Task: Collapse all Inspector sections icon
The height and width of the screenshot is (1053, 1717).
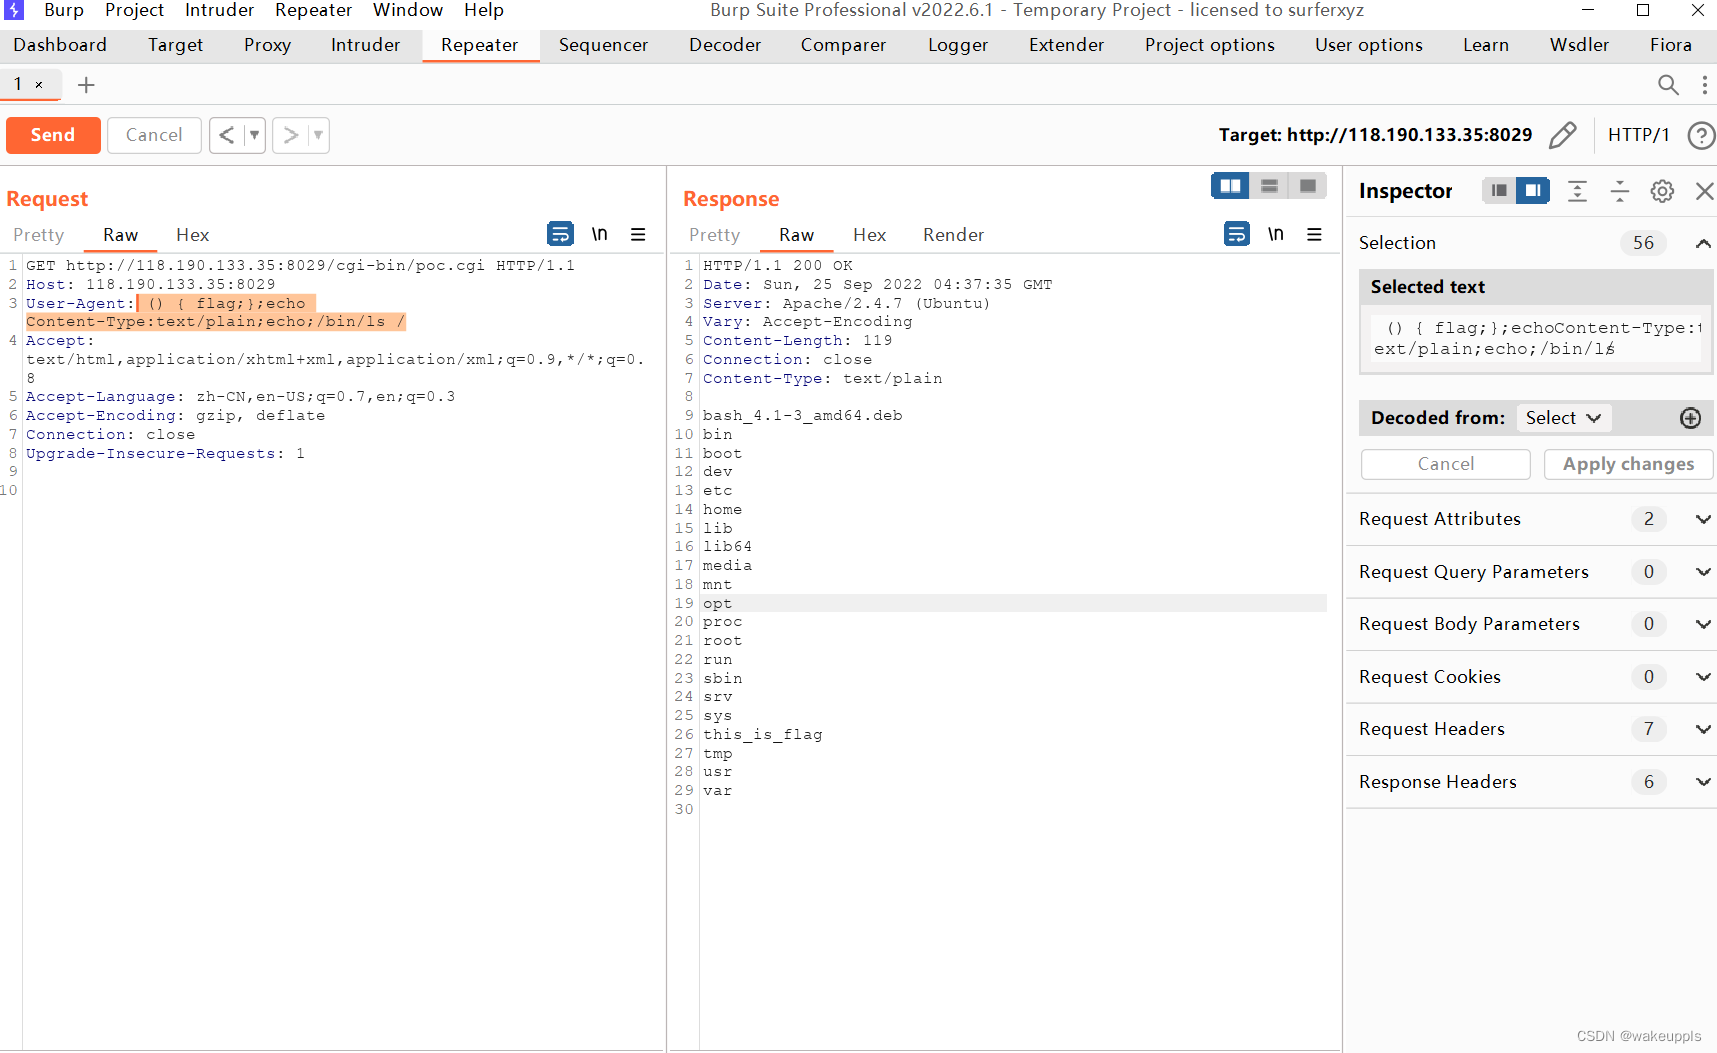Action: tap(1620, 191)
